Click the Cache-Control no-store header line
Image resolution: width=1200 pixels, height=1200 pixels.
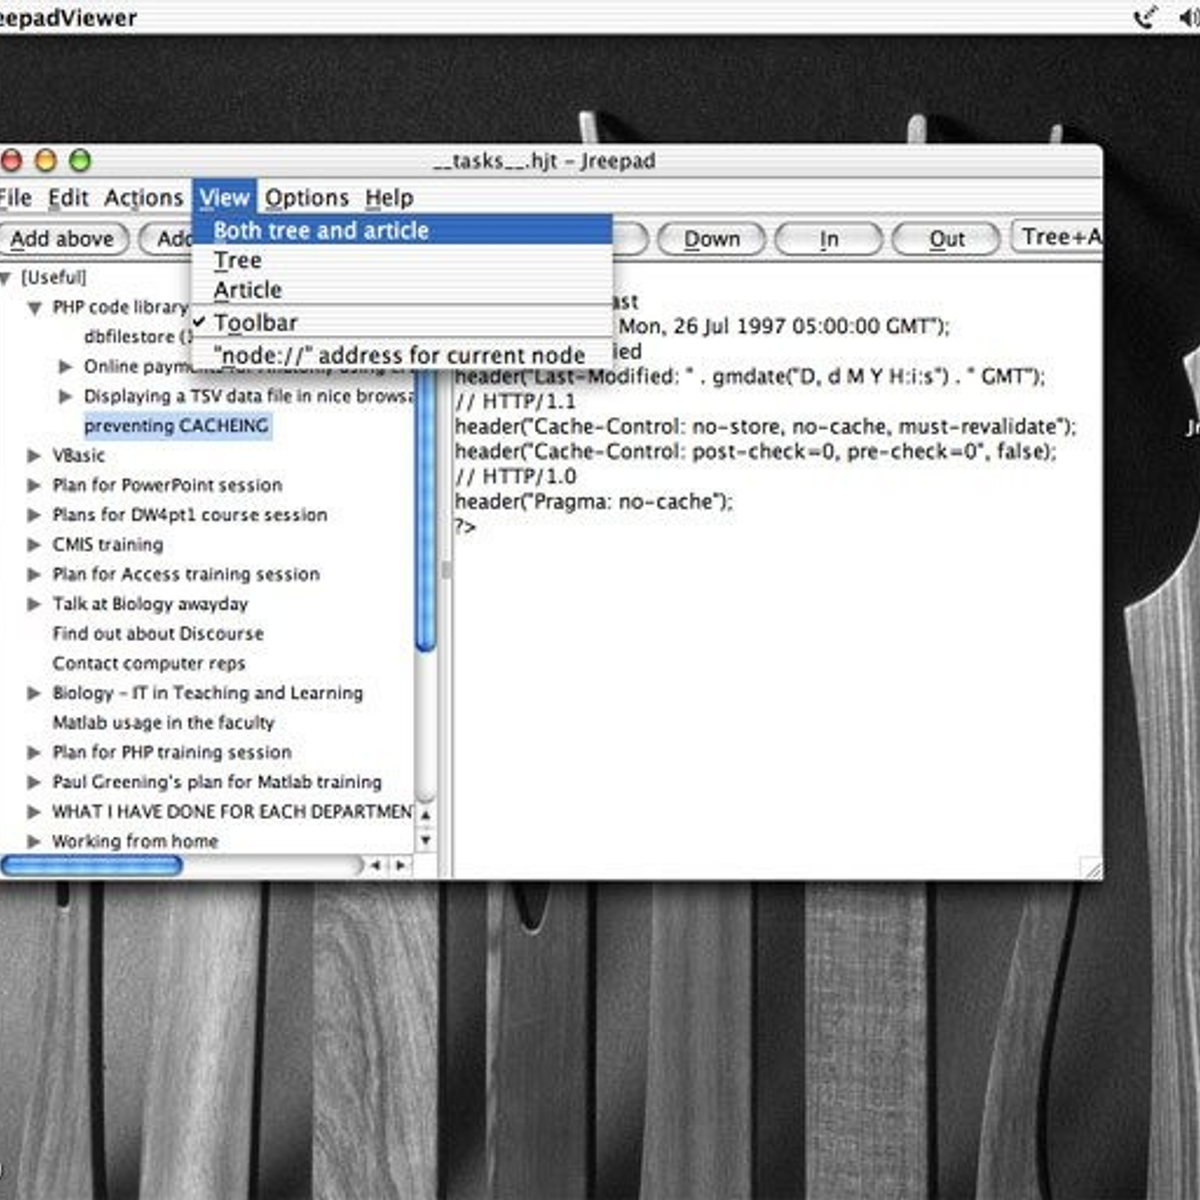(766, 426)
